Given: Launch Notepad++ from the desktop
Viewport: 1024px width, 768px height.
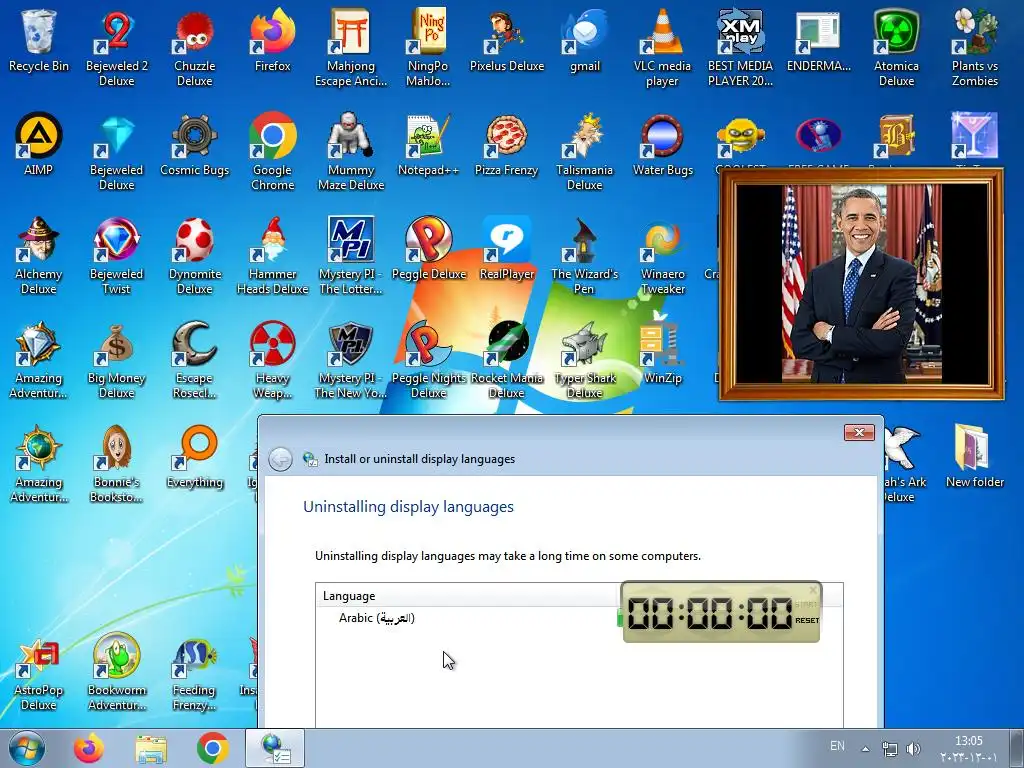Looking at the screenshot, I should [428, 144].
